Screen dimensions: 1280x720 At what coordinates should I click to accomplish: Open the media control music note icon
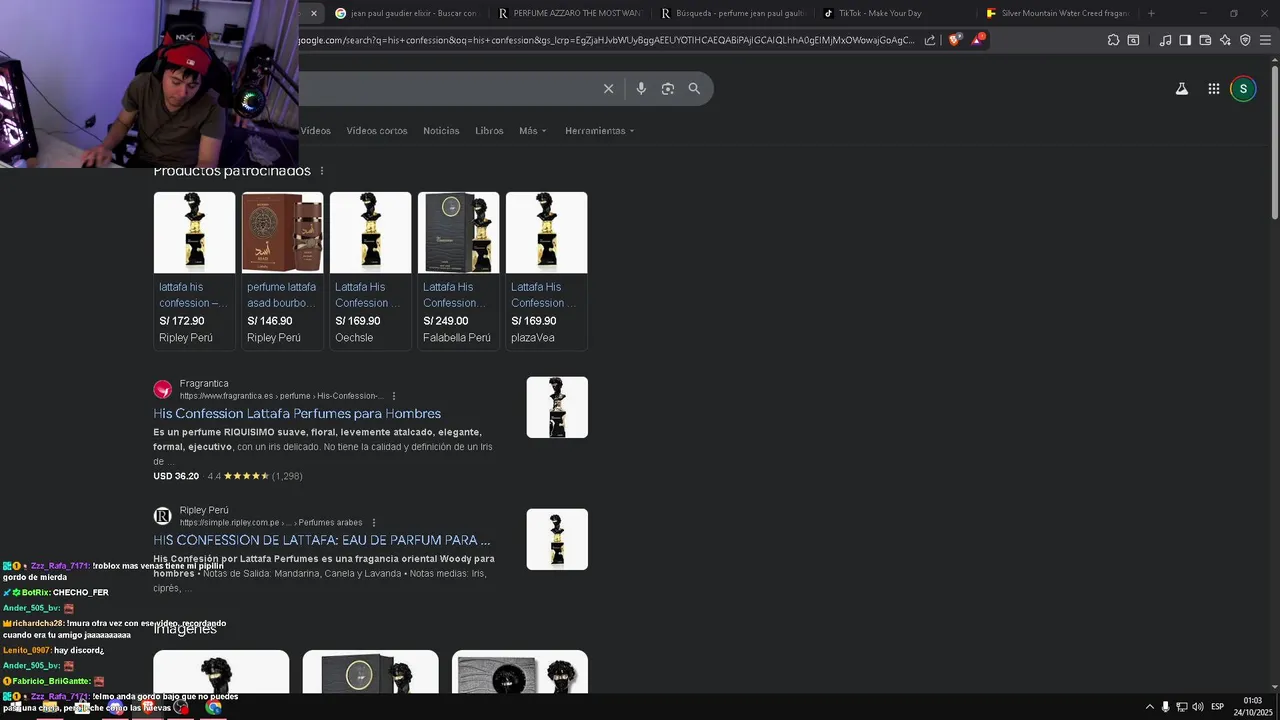pos(1165,40)
